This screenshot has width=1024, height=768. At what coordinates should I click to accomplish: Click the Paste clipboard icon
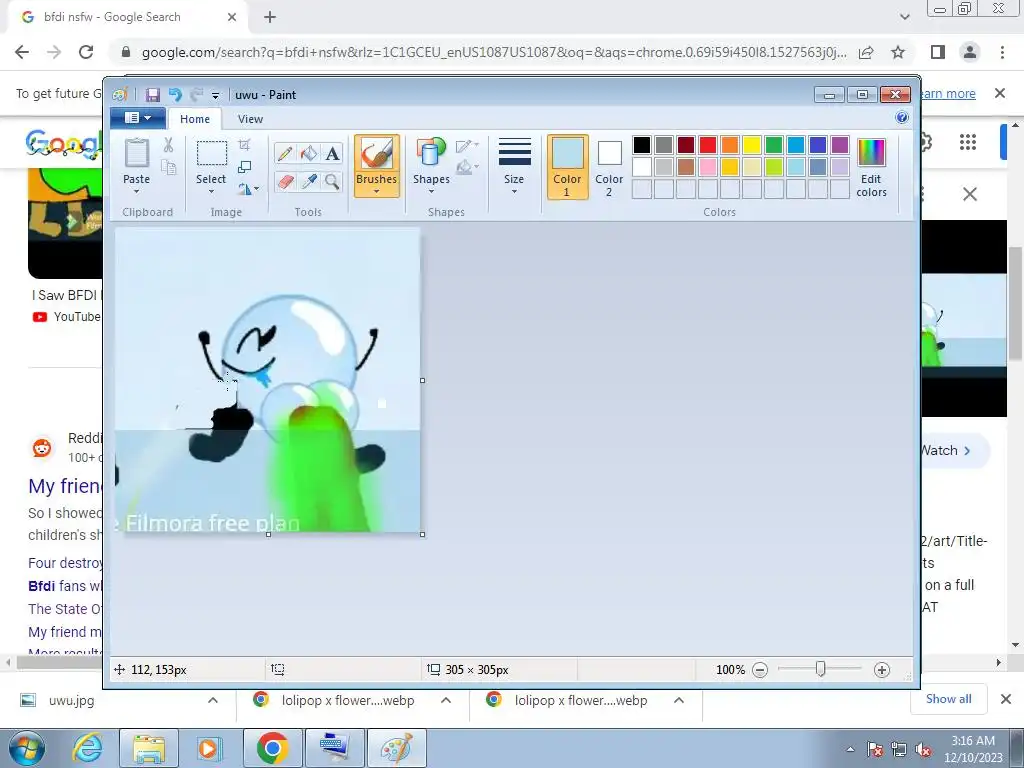[136, 153]
